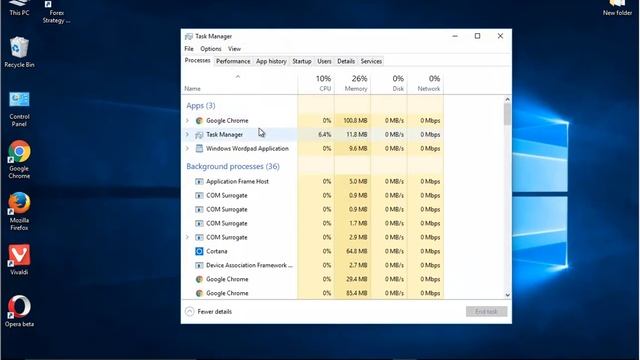The height and width of the screenshot is (360, 640).
Task: Select the Mozilla Firefox desktop shortcut
Action: [x=19, y=211]
